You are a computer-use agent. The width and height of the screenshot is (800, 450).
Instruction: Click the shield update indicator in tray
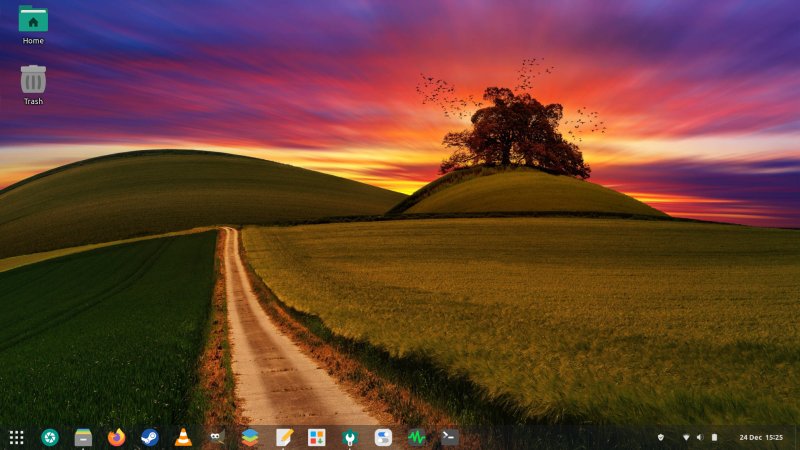pos(661,437)
